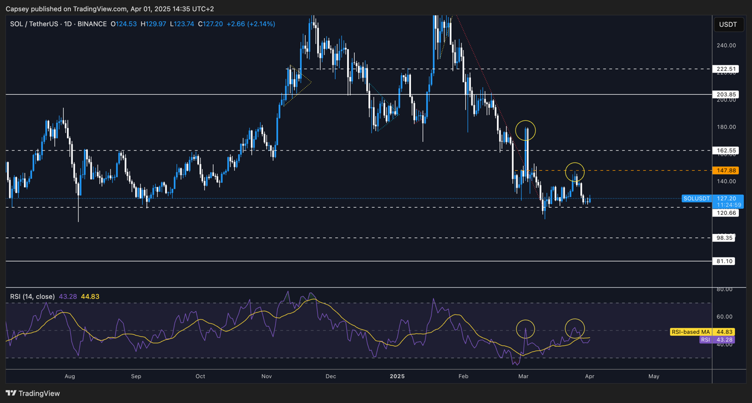Click the close value C127.20 in legend
Screen dimensions: 752x403
210,24
